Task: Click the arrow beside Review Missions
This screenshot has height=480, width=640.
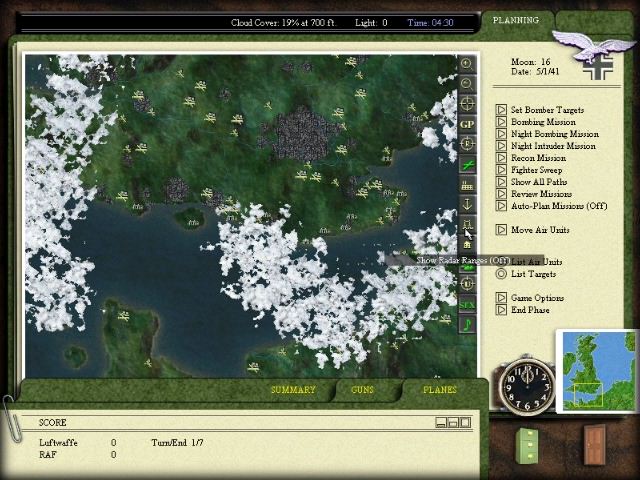Action: [501, 194]
